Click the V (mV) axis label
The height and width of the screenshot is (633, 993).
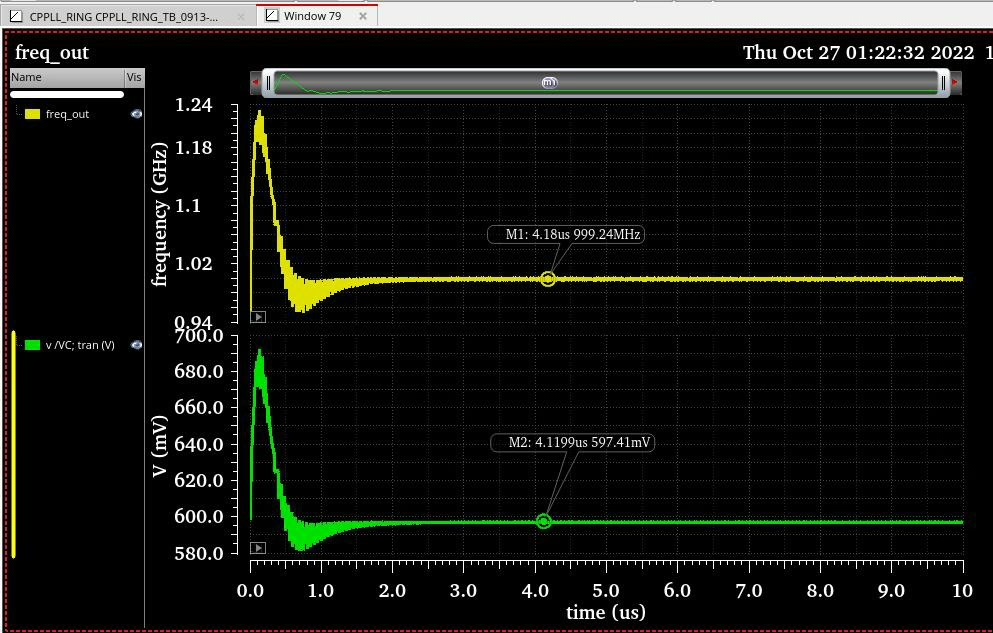click(160, 446)
